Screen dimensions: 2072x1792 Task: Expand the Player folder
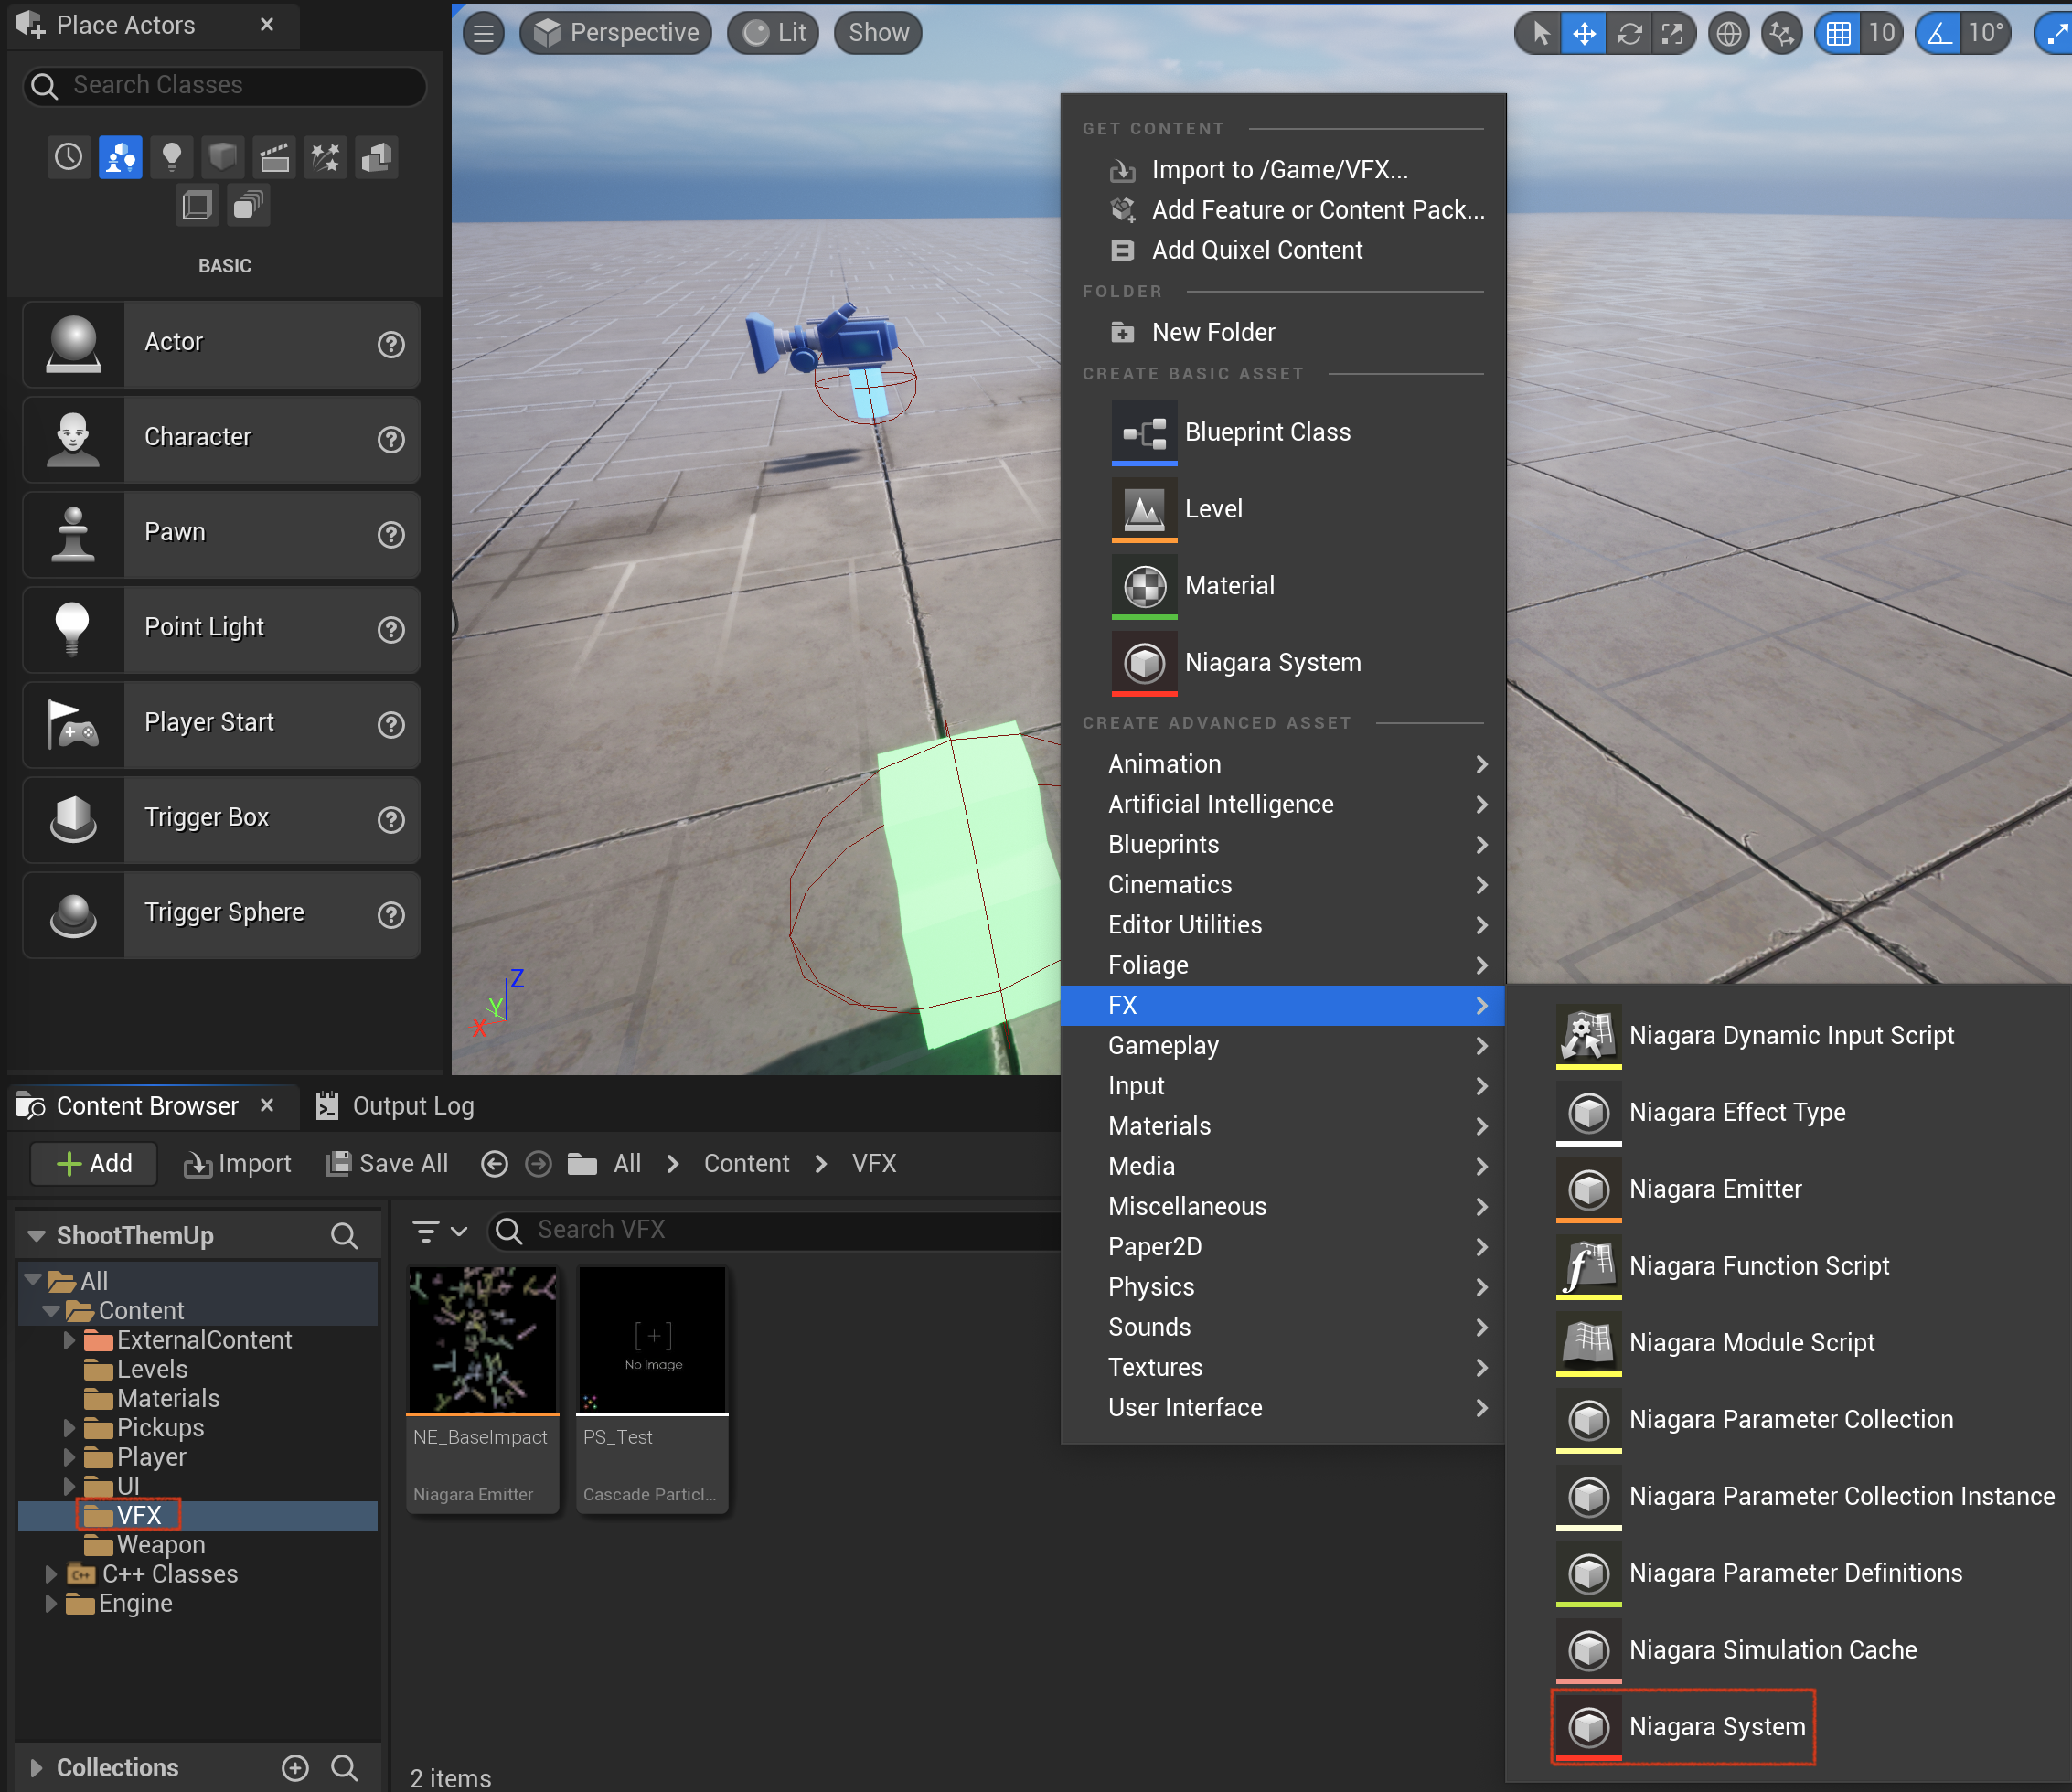coord(69,1457)
